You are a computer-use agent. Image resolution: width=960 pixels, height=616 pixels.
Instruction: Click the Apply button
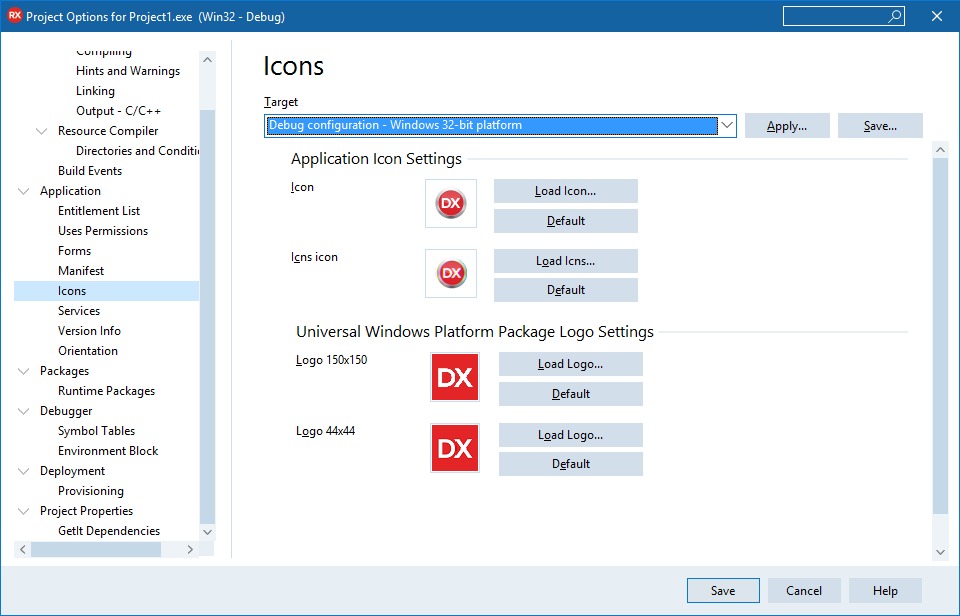(x=787, y=125)
